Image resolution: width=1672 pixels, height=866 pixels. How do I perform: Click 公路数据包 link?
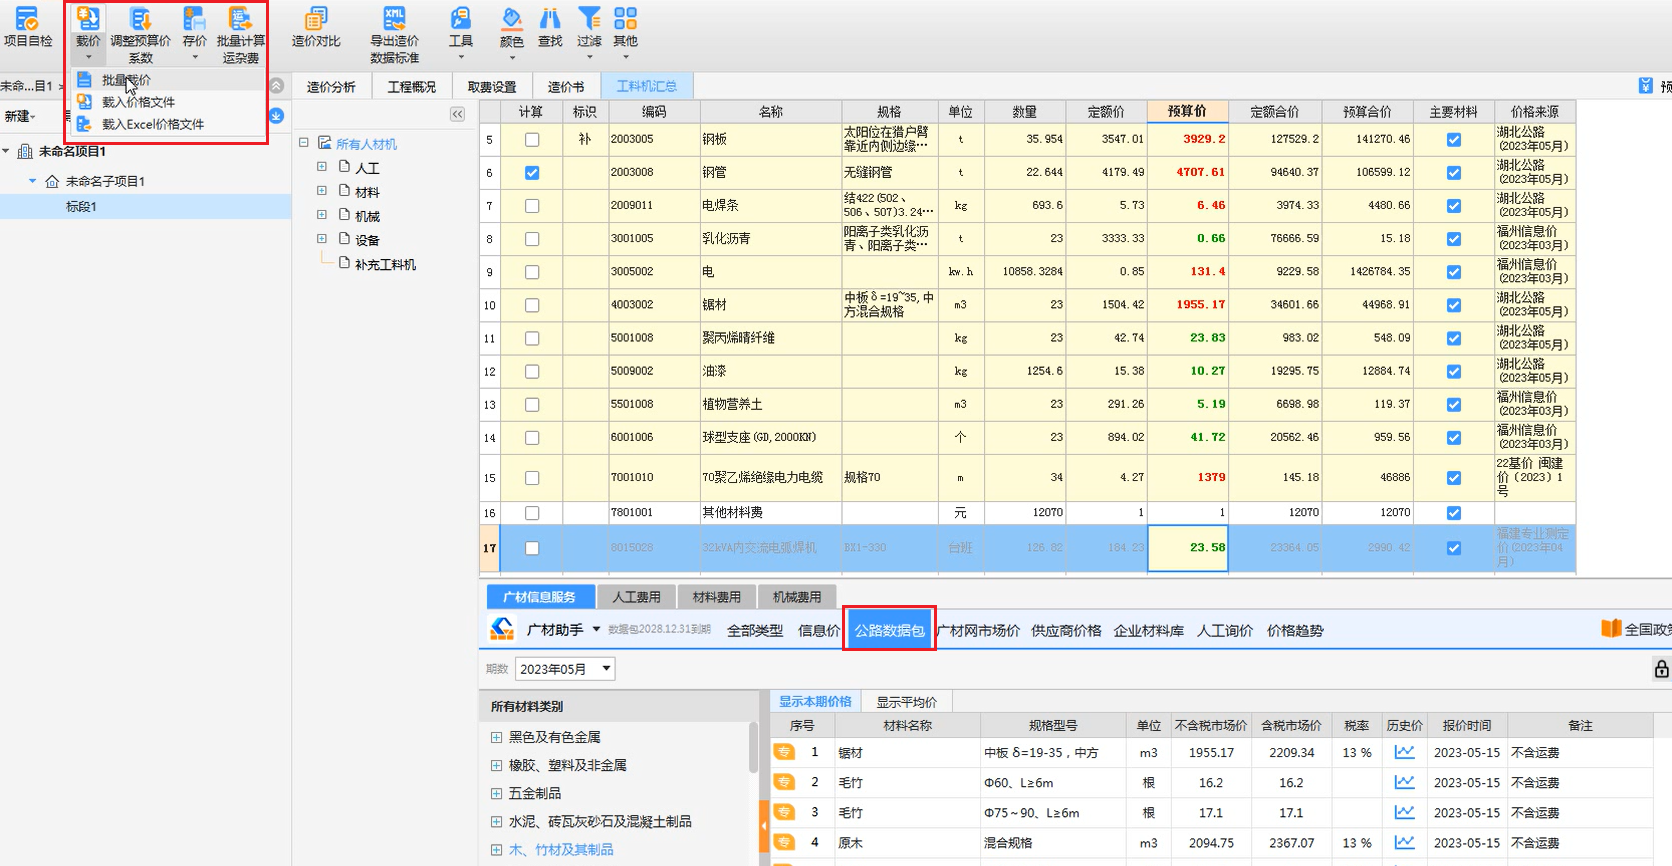[x=889, y=630]
